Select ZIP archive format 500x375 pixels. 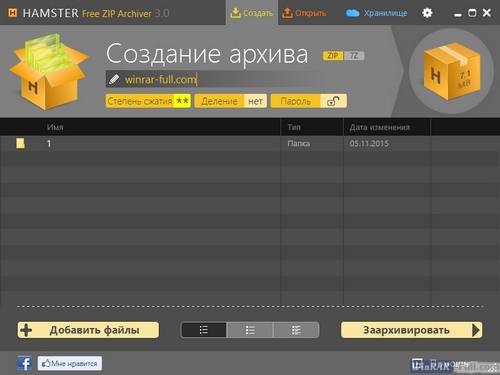coord(333,56)
